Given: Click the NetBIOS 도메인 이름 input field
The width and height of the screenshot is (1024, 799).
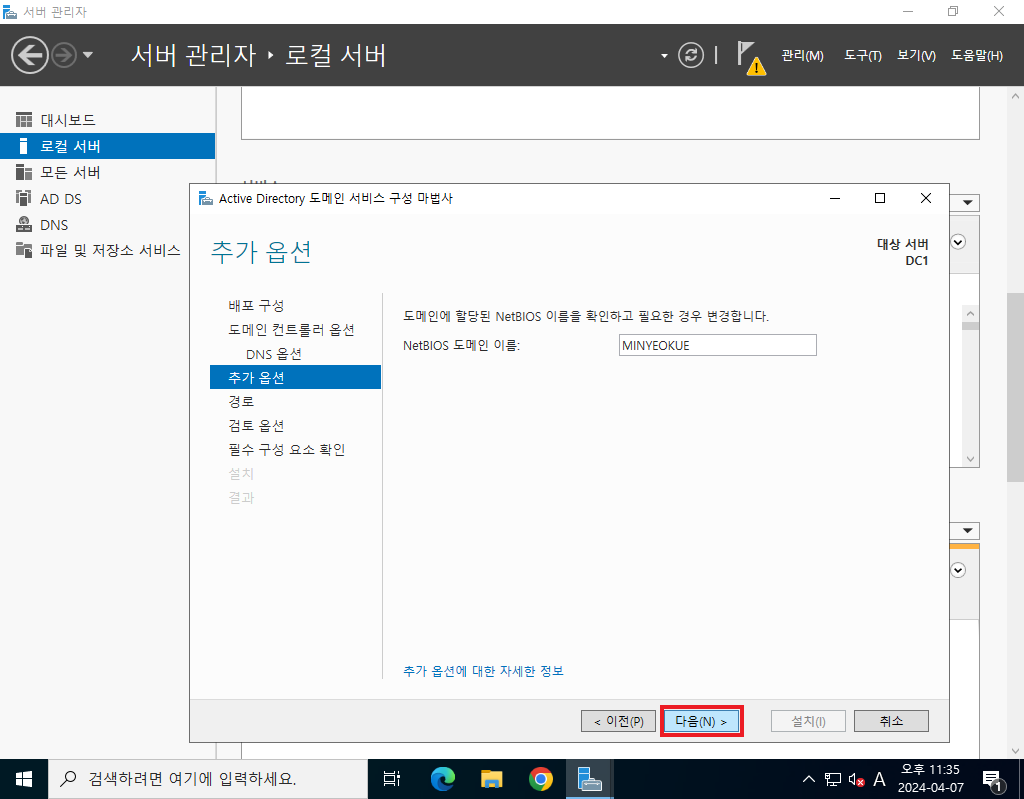Looking at the screenshot, I should (718, 346).
